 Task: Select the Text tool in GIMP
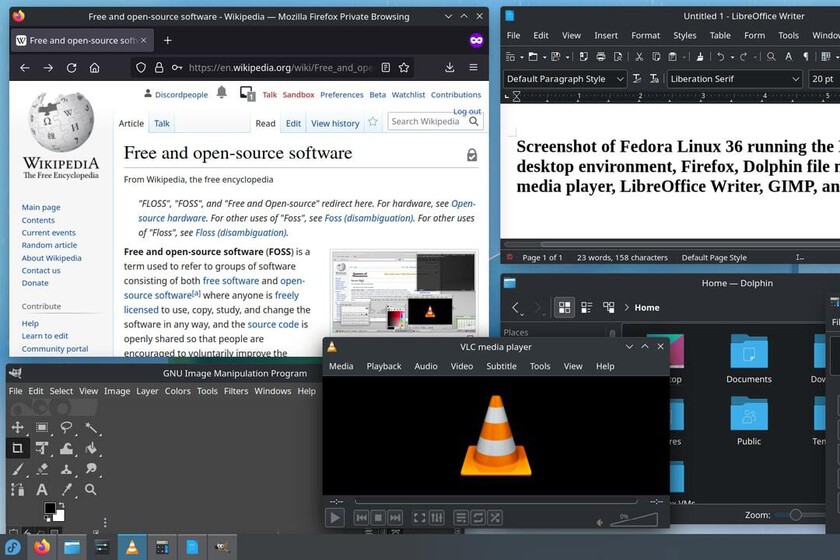[42, 489]
